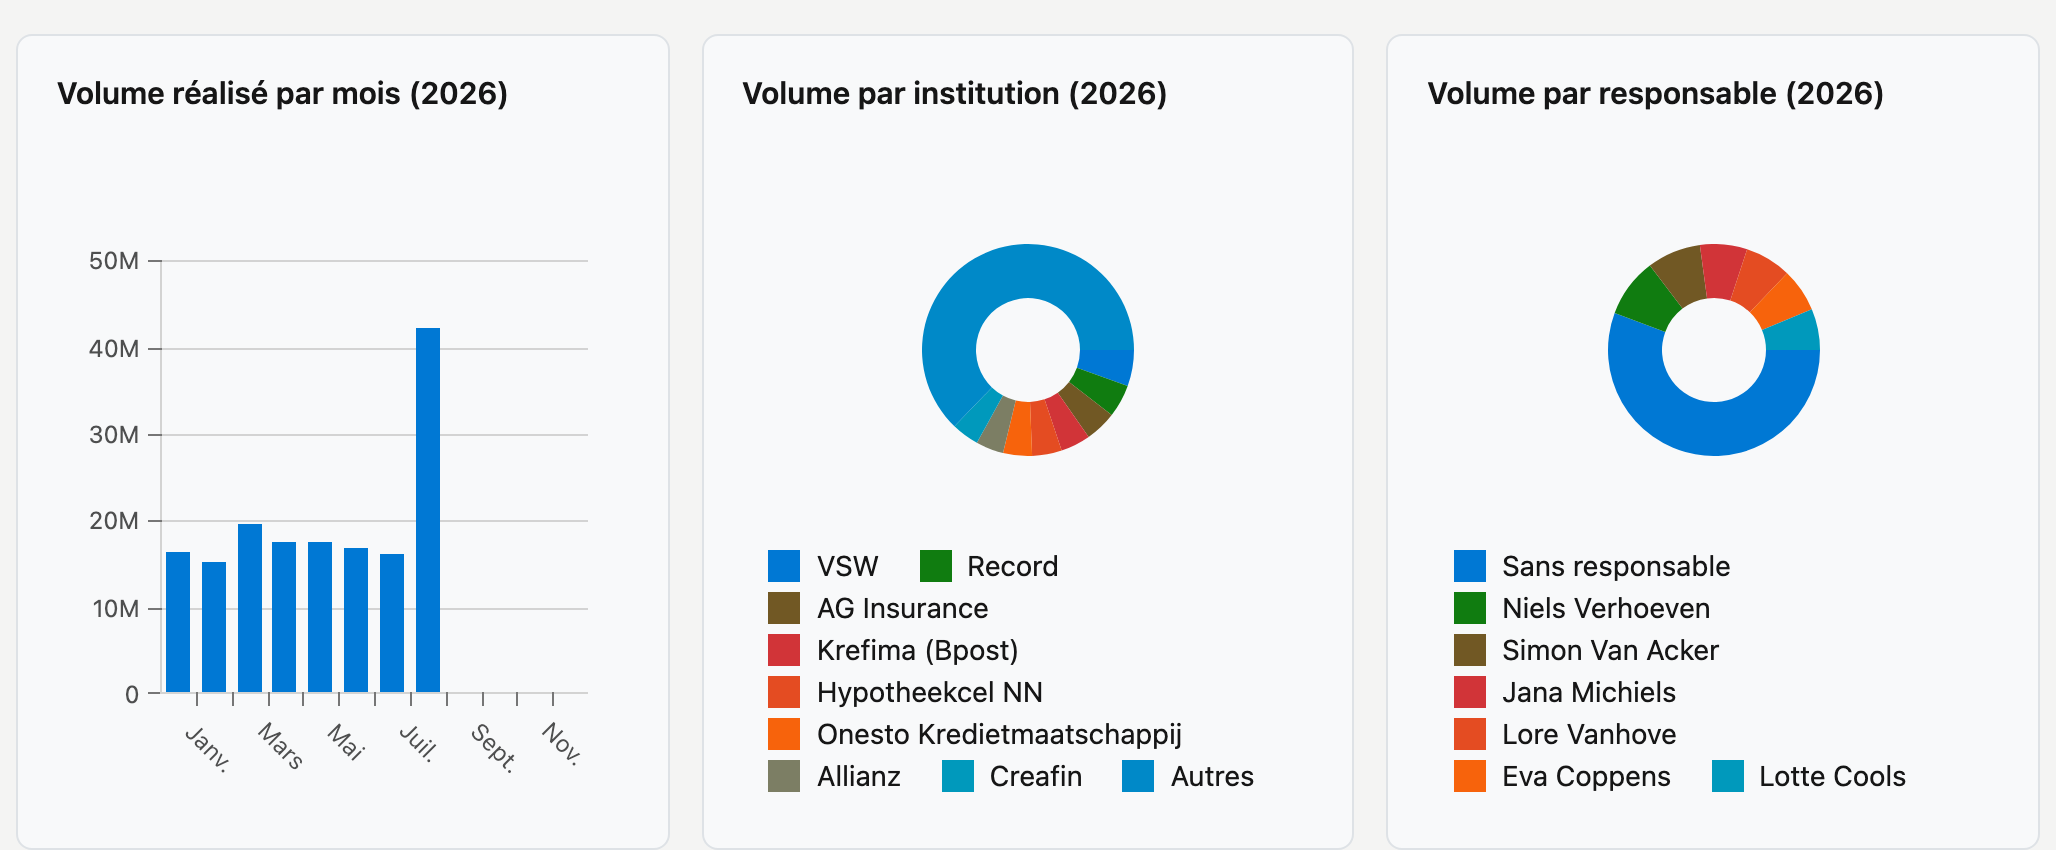
Task: Toggle the Lore Vanhove legend label
Action: (x=1588, y=735)
